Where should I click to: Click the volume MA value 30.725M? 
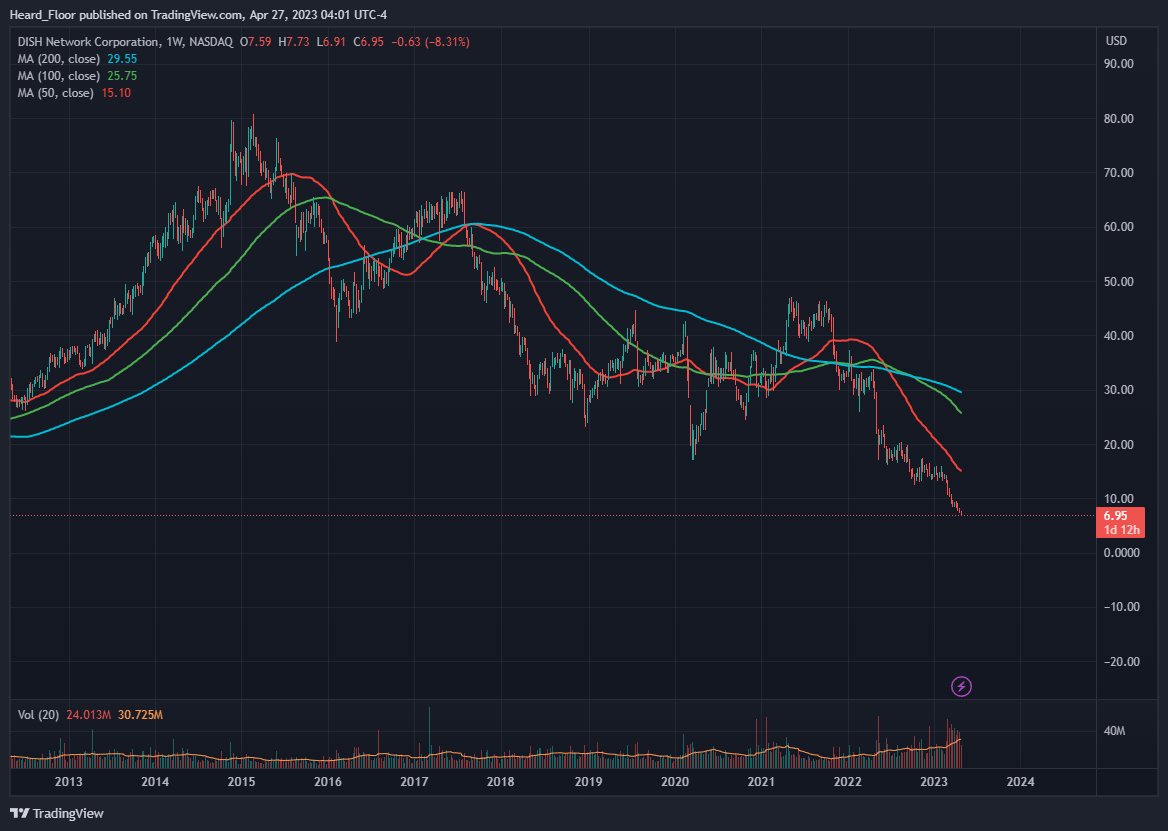tap(140, 715)
